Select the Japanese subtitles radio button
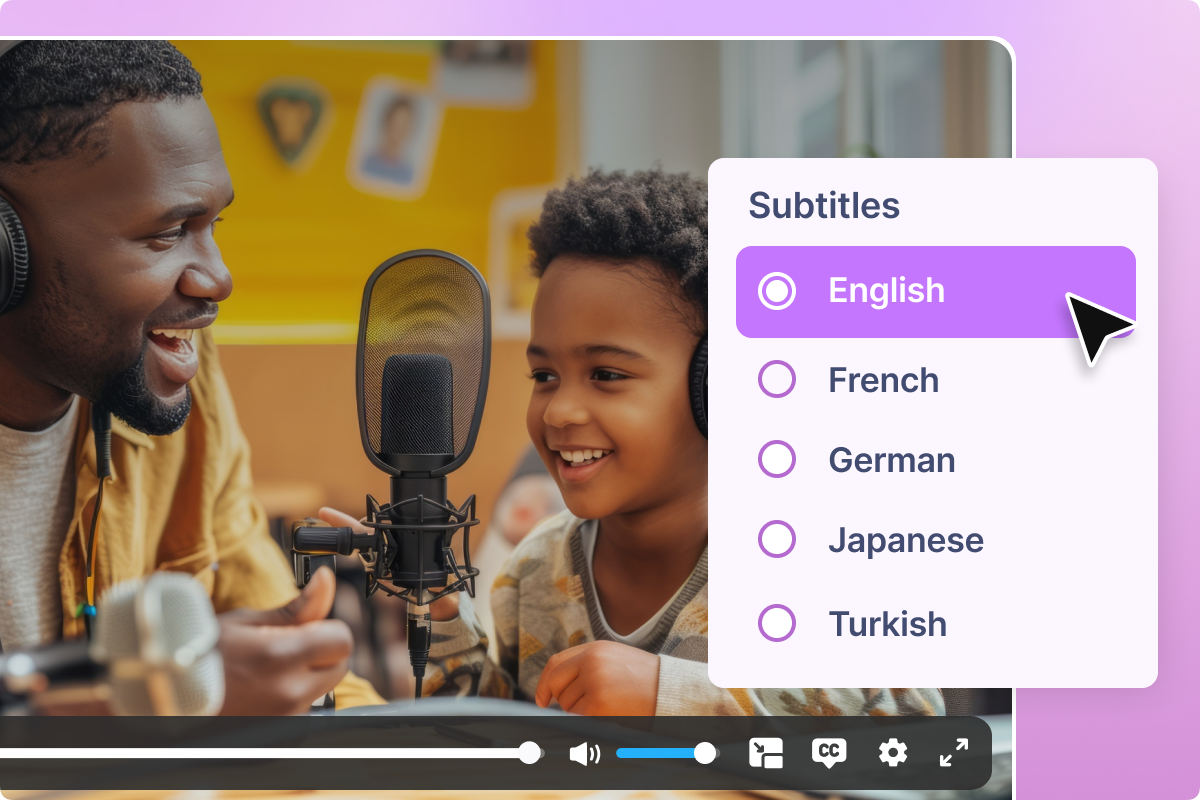Image resolution: width=1200 pixels, height=800 pixels. pos(777,541)
